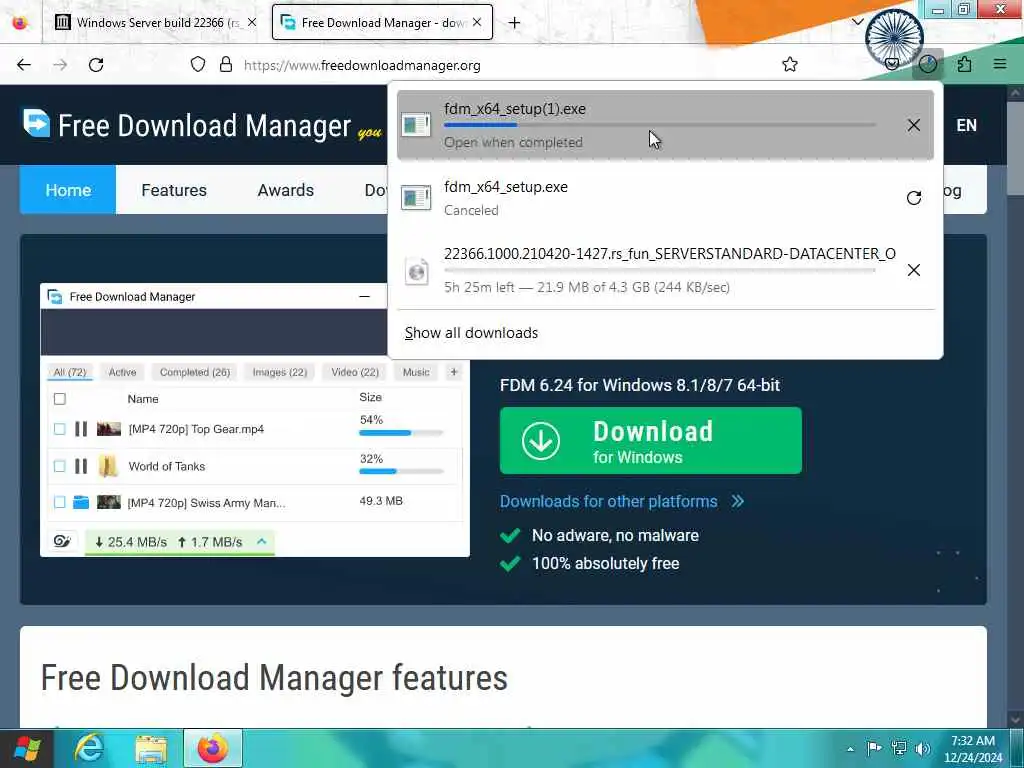The image size is (1024, 768).
Task: Pause the World of Tanks download
Action: pos(81,466)
